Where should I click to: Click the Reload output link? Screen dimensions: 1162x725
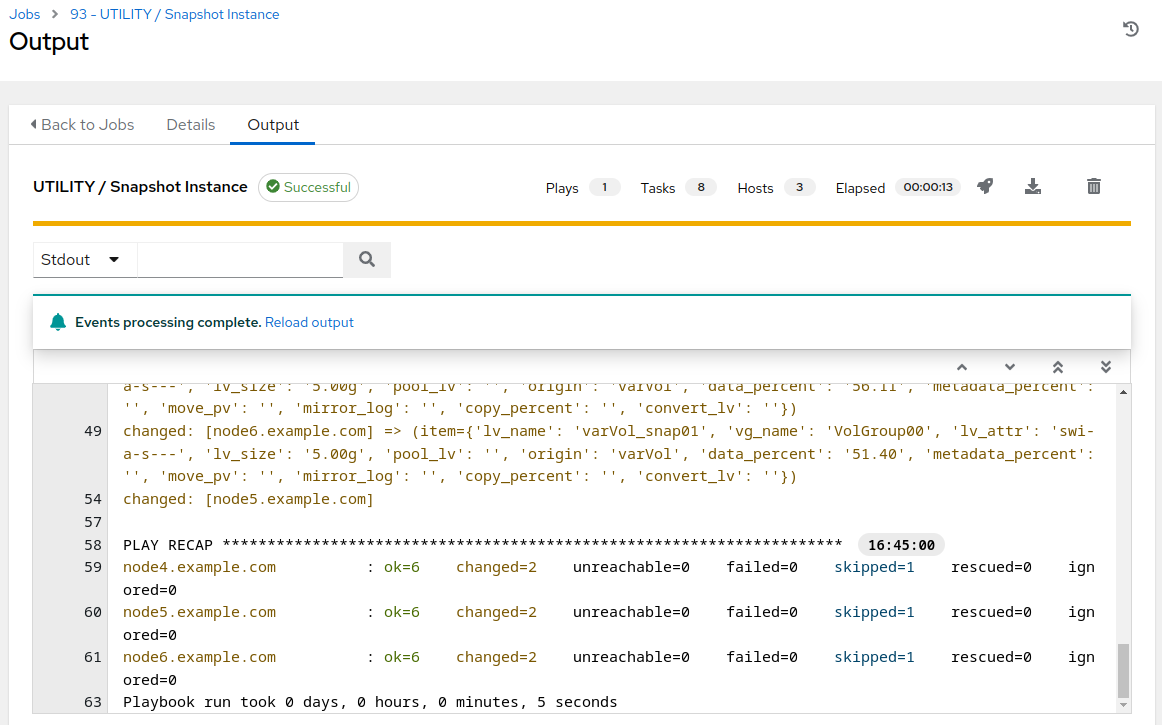[x=309, y=322]
